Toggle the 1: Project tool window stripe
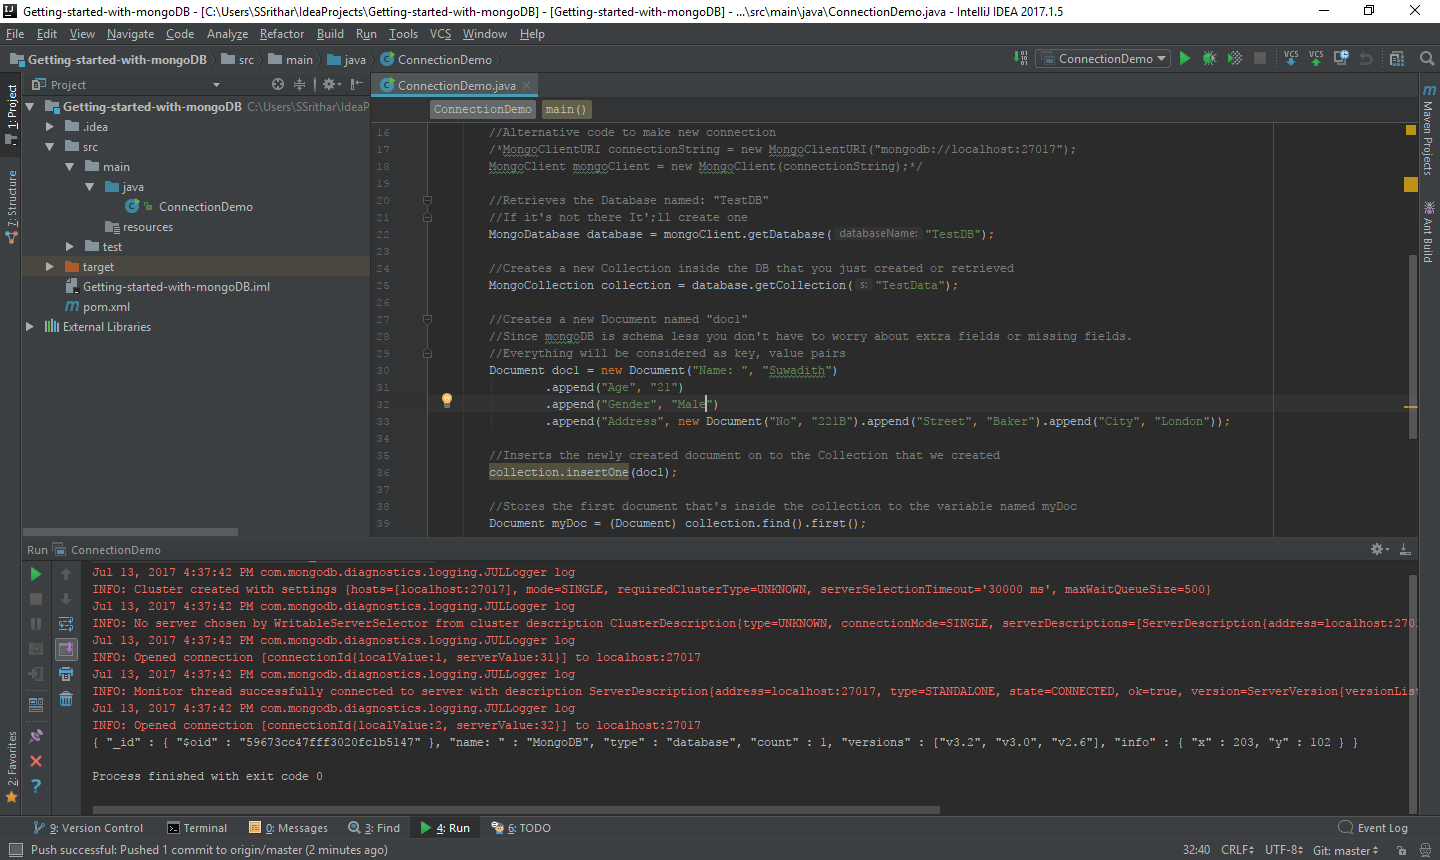This screenshot has width=1440, height=860. click(11, 114)
